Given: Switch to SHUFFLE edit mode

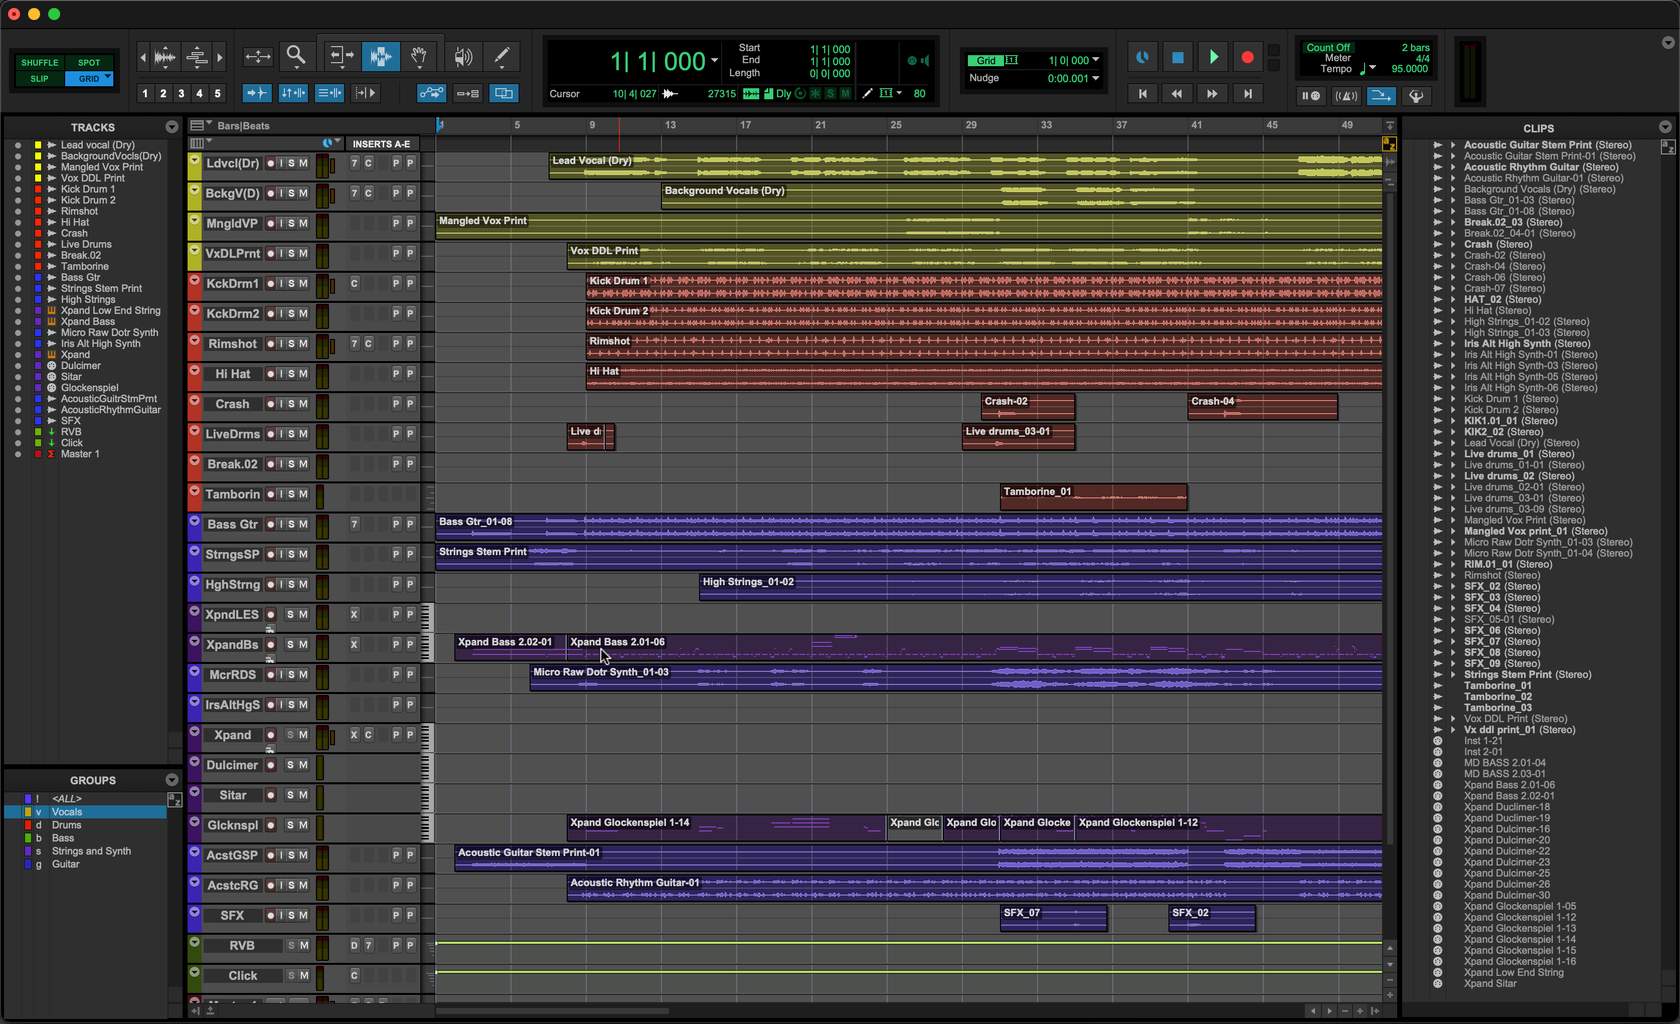Looking at the screenshot, I should [x=39, y=62].
